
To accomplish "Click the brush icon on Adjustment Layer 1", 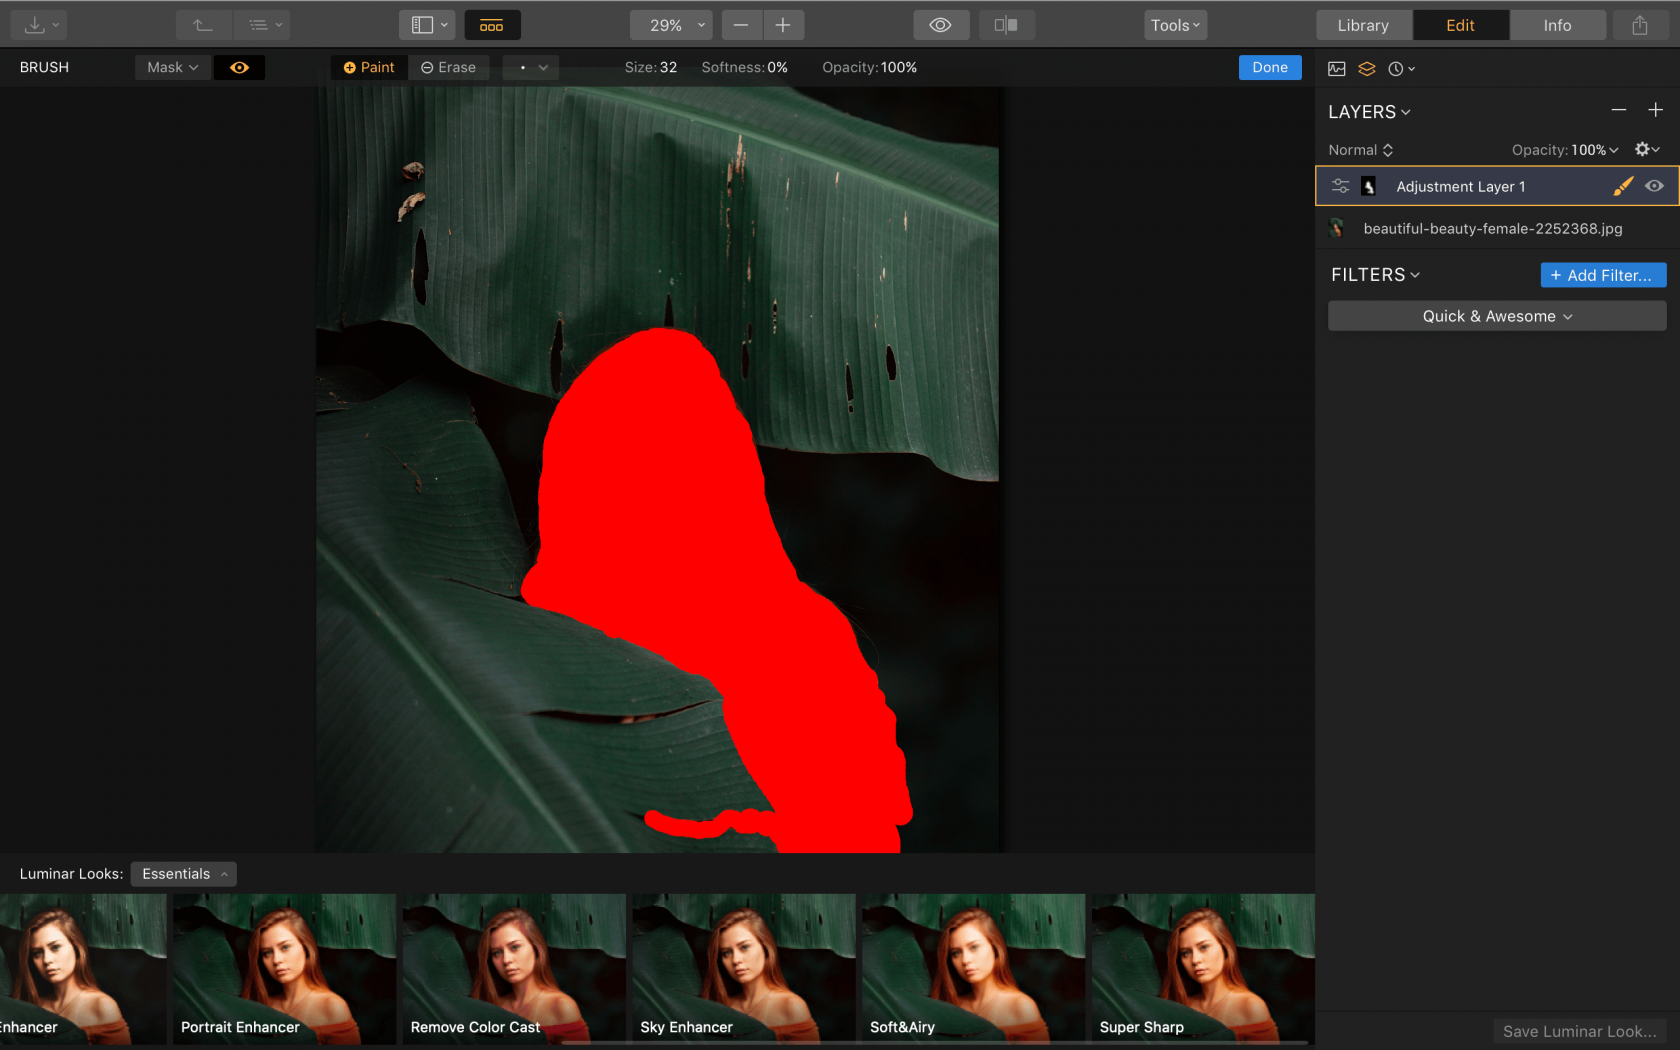I will click(1623, 186).
